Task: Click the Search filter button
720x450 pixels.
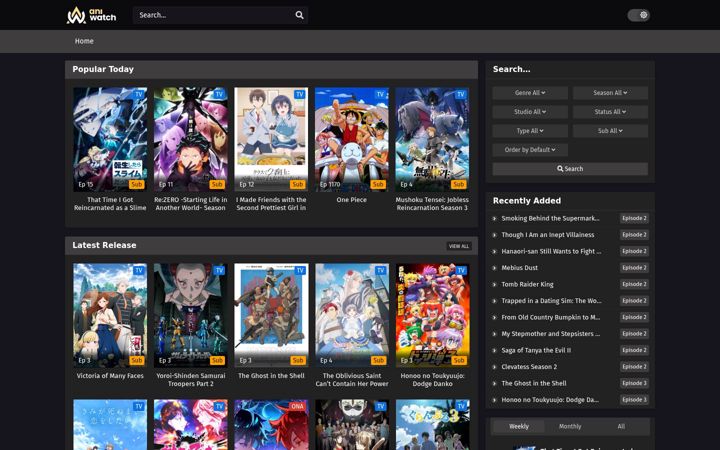Action: point(570,169)
